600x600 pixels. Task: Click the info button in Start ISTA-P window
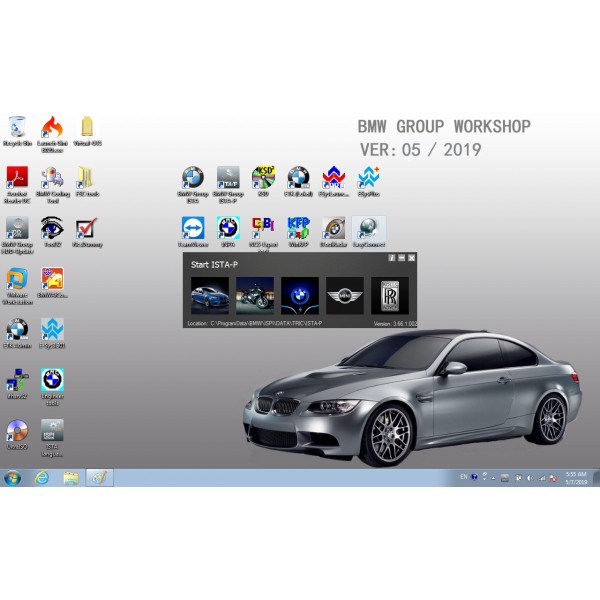[391, 258]
